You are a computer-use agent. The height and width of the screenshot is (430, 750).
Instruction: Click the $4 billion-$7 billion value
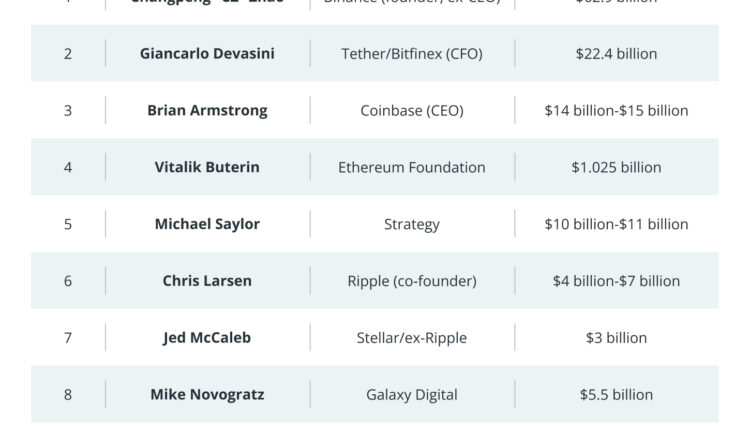coord(616,281)
